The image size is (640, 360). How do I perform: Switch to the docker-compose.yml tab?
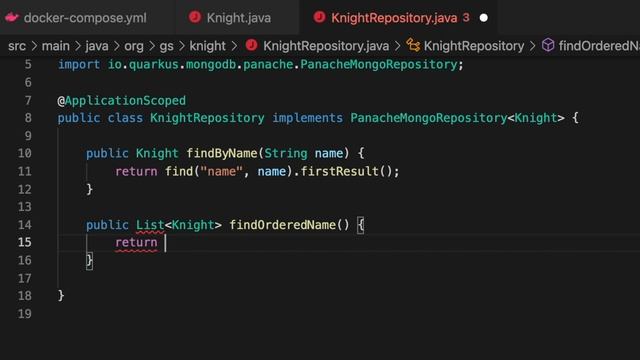(85, 18)
